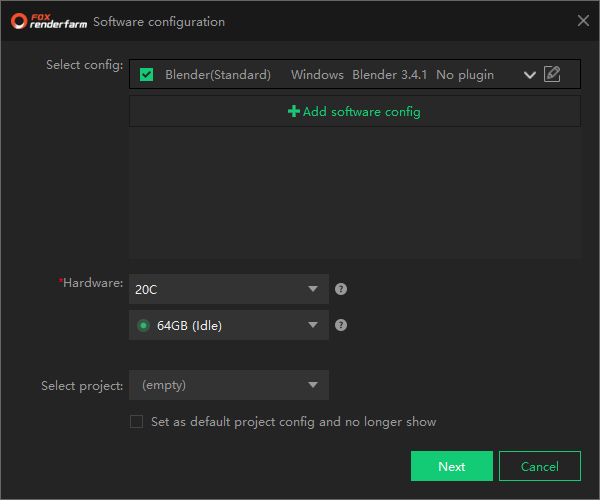Click the Blender(Standard) config name
Image resolution: width=600 pixels, height=500 pixels.
pos(218,75)
